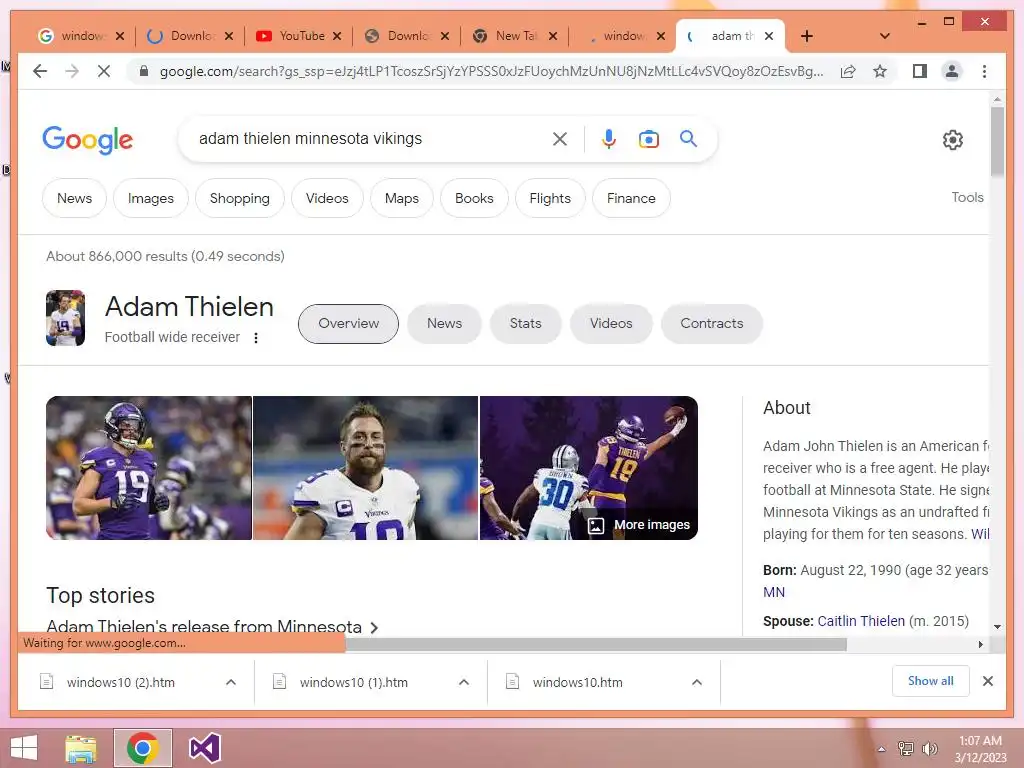Open middle Thielen close-up photo
The height and width of the screenshot is (768, 1024).
(366, 468)
